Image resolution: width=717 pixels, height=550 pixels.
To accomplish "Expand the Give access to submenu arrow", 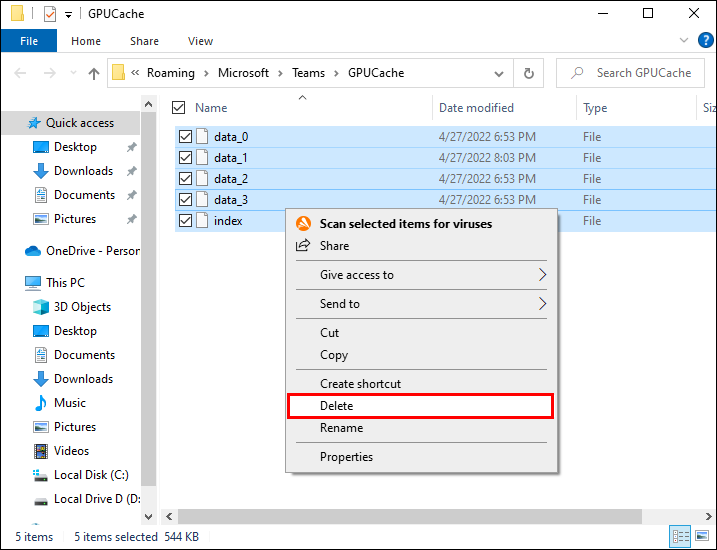I will coord(543,275).
